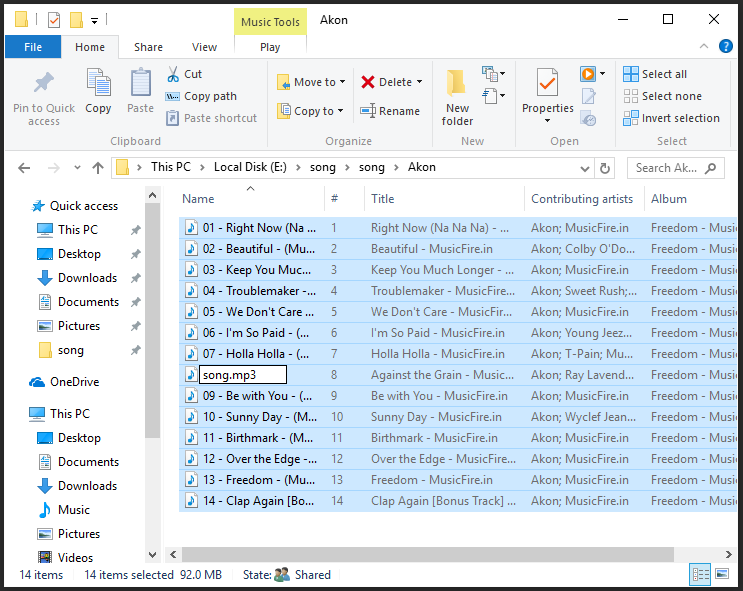The height and width of the screenshot is (591, 743).
Task: Switch to the Home ribbon tab
Action: (90, 47)
